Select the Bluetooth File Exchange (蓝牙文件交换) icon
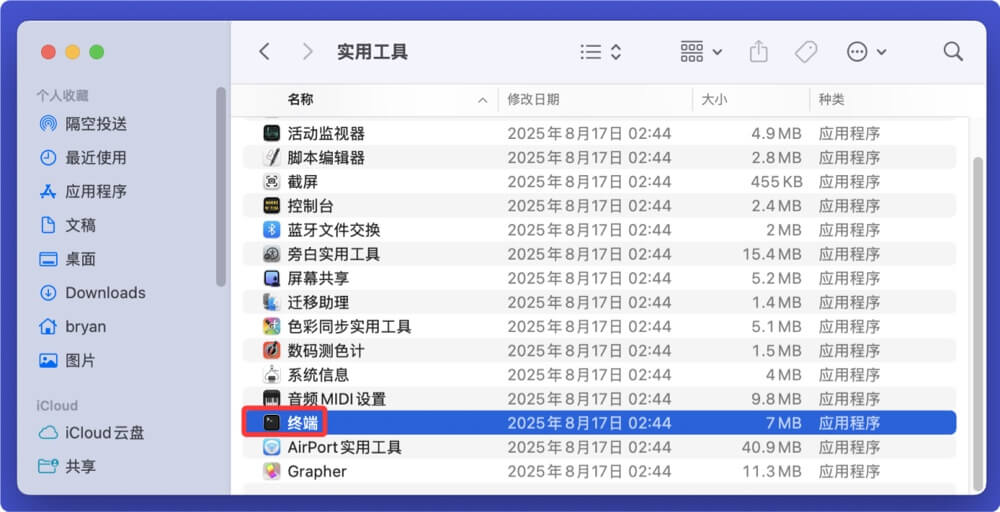Image resolution: width=1000 pixels, height=512 pixels. click(272, 230)
